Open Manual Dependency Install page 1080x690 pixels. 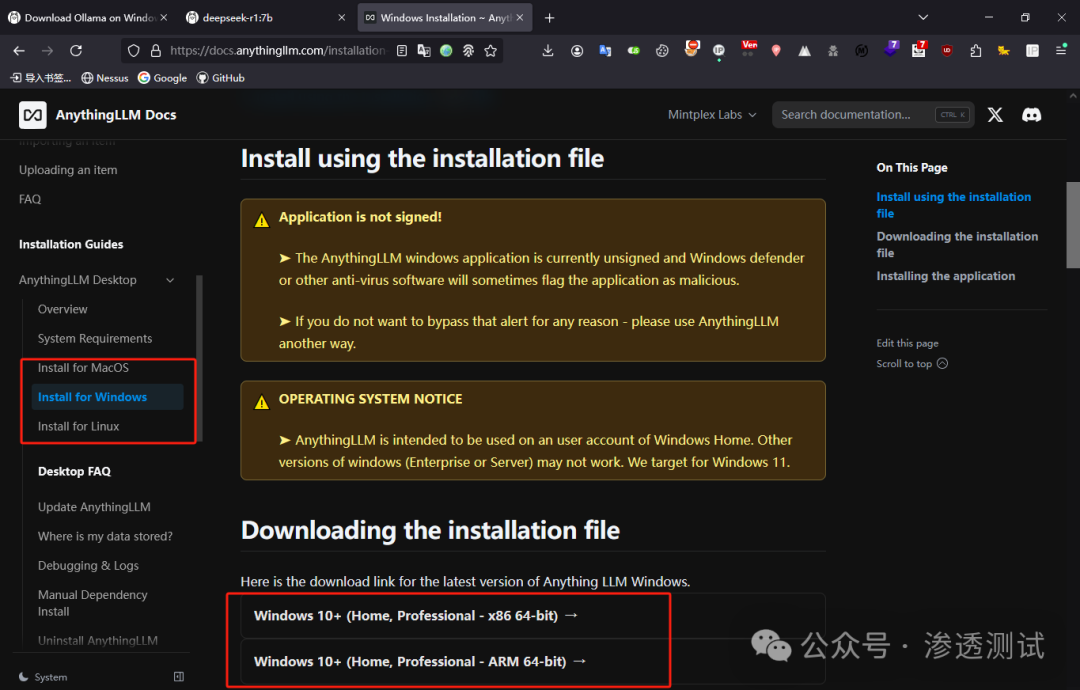[x=92, y=603]
